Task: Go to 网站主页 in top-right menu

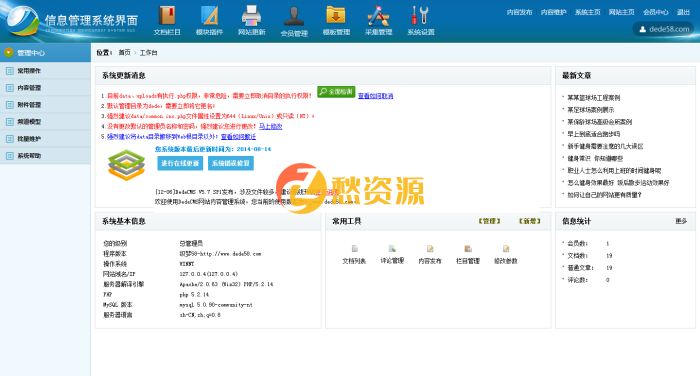Action: click(x=621, y=12)
